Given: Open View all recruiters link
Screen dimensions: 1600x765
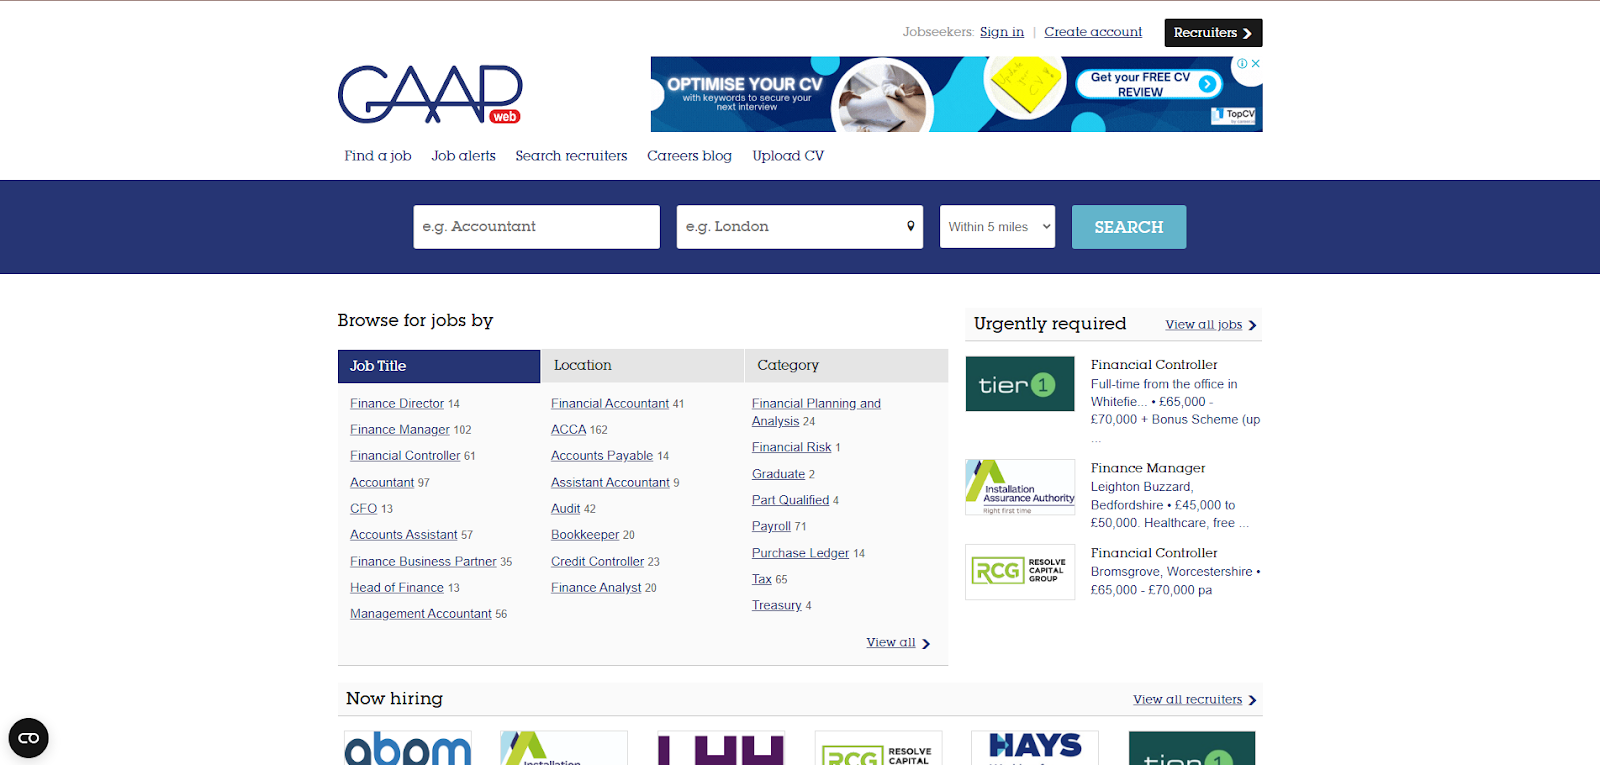Looking at the screenshot, I should coord(1187,700).
